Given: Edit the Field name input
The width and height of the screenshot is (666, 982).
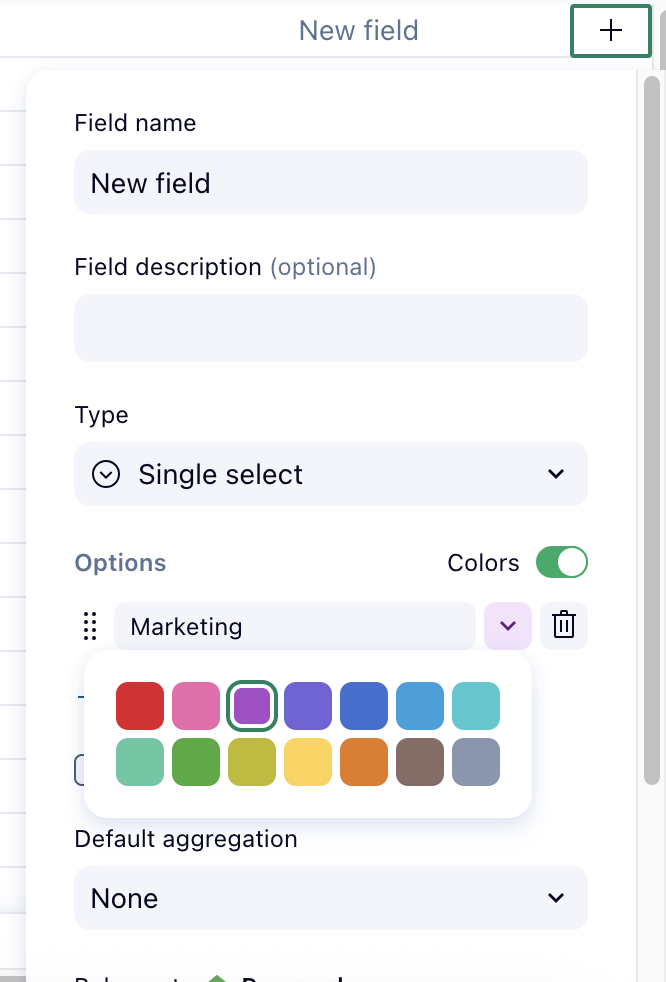Looking at the screenshot, I should point(330,183).
